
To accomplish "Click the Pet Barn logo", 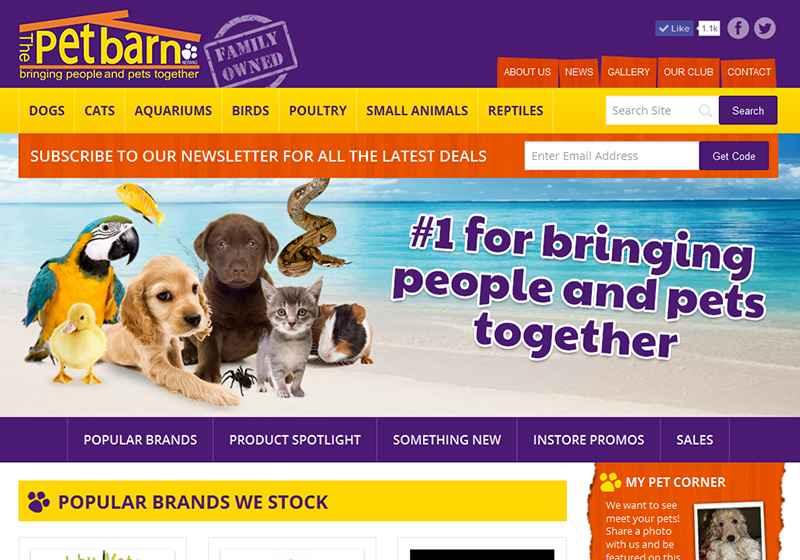I will point(109,47).
